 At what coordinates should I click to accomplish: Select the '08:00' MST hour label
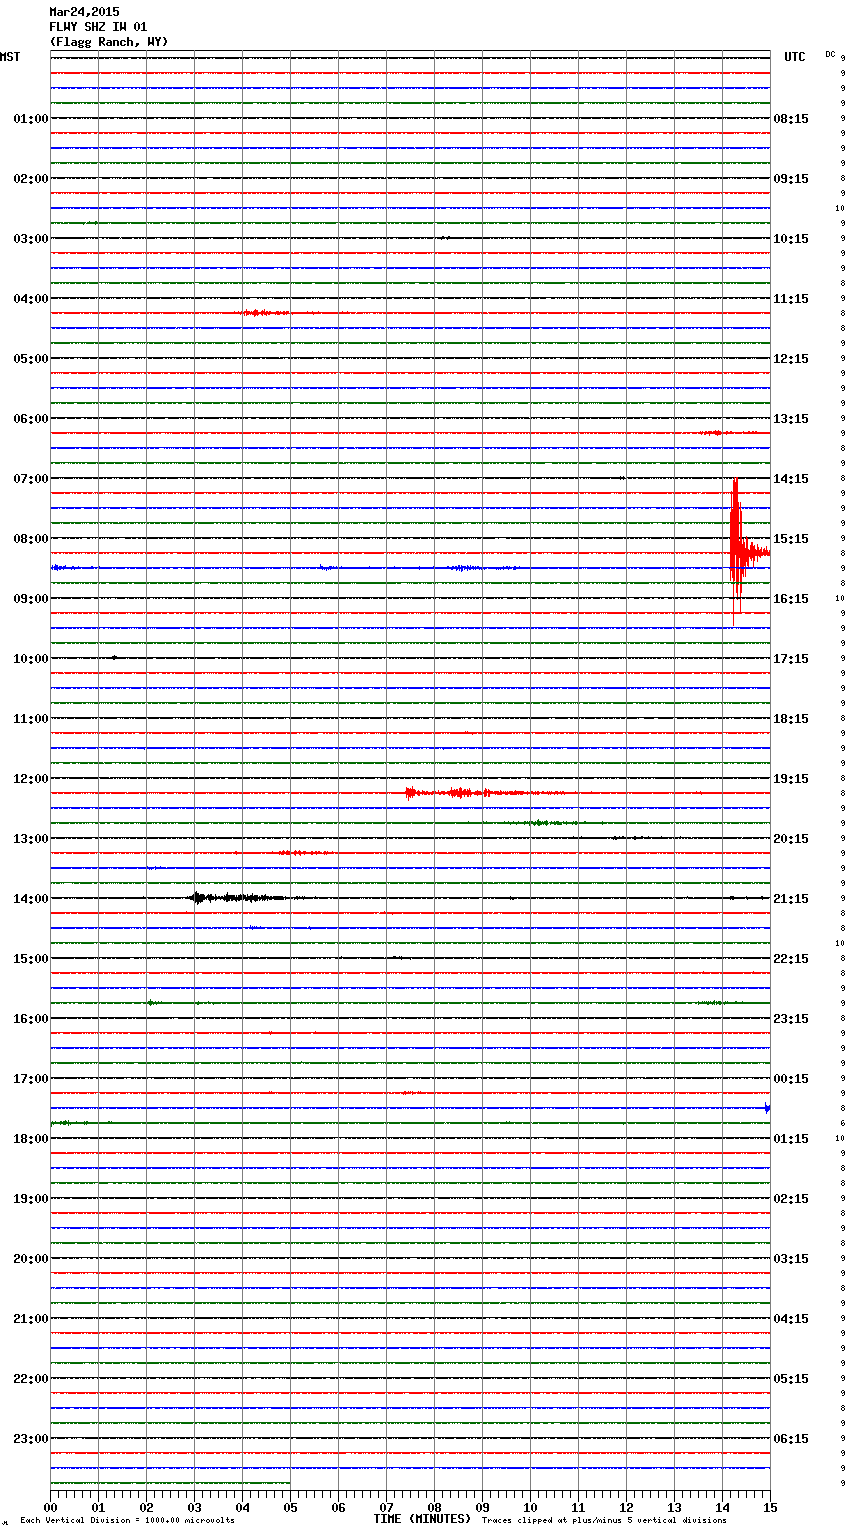pos(30,539)
